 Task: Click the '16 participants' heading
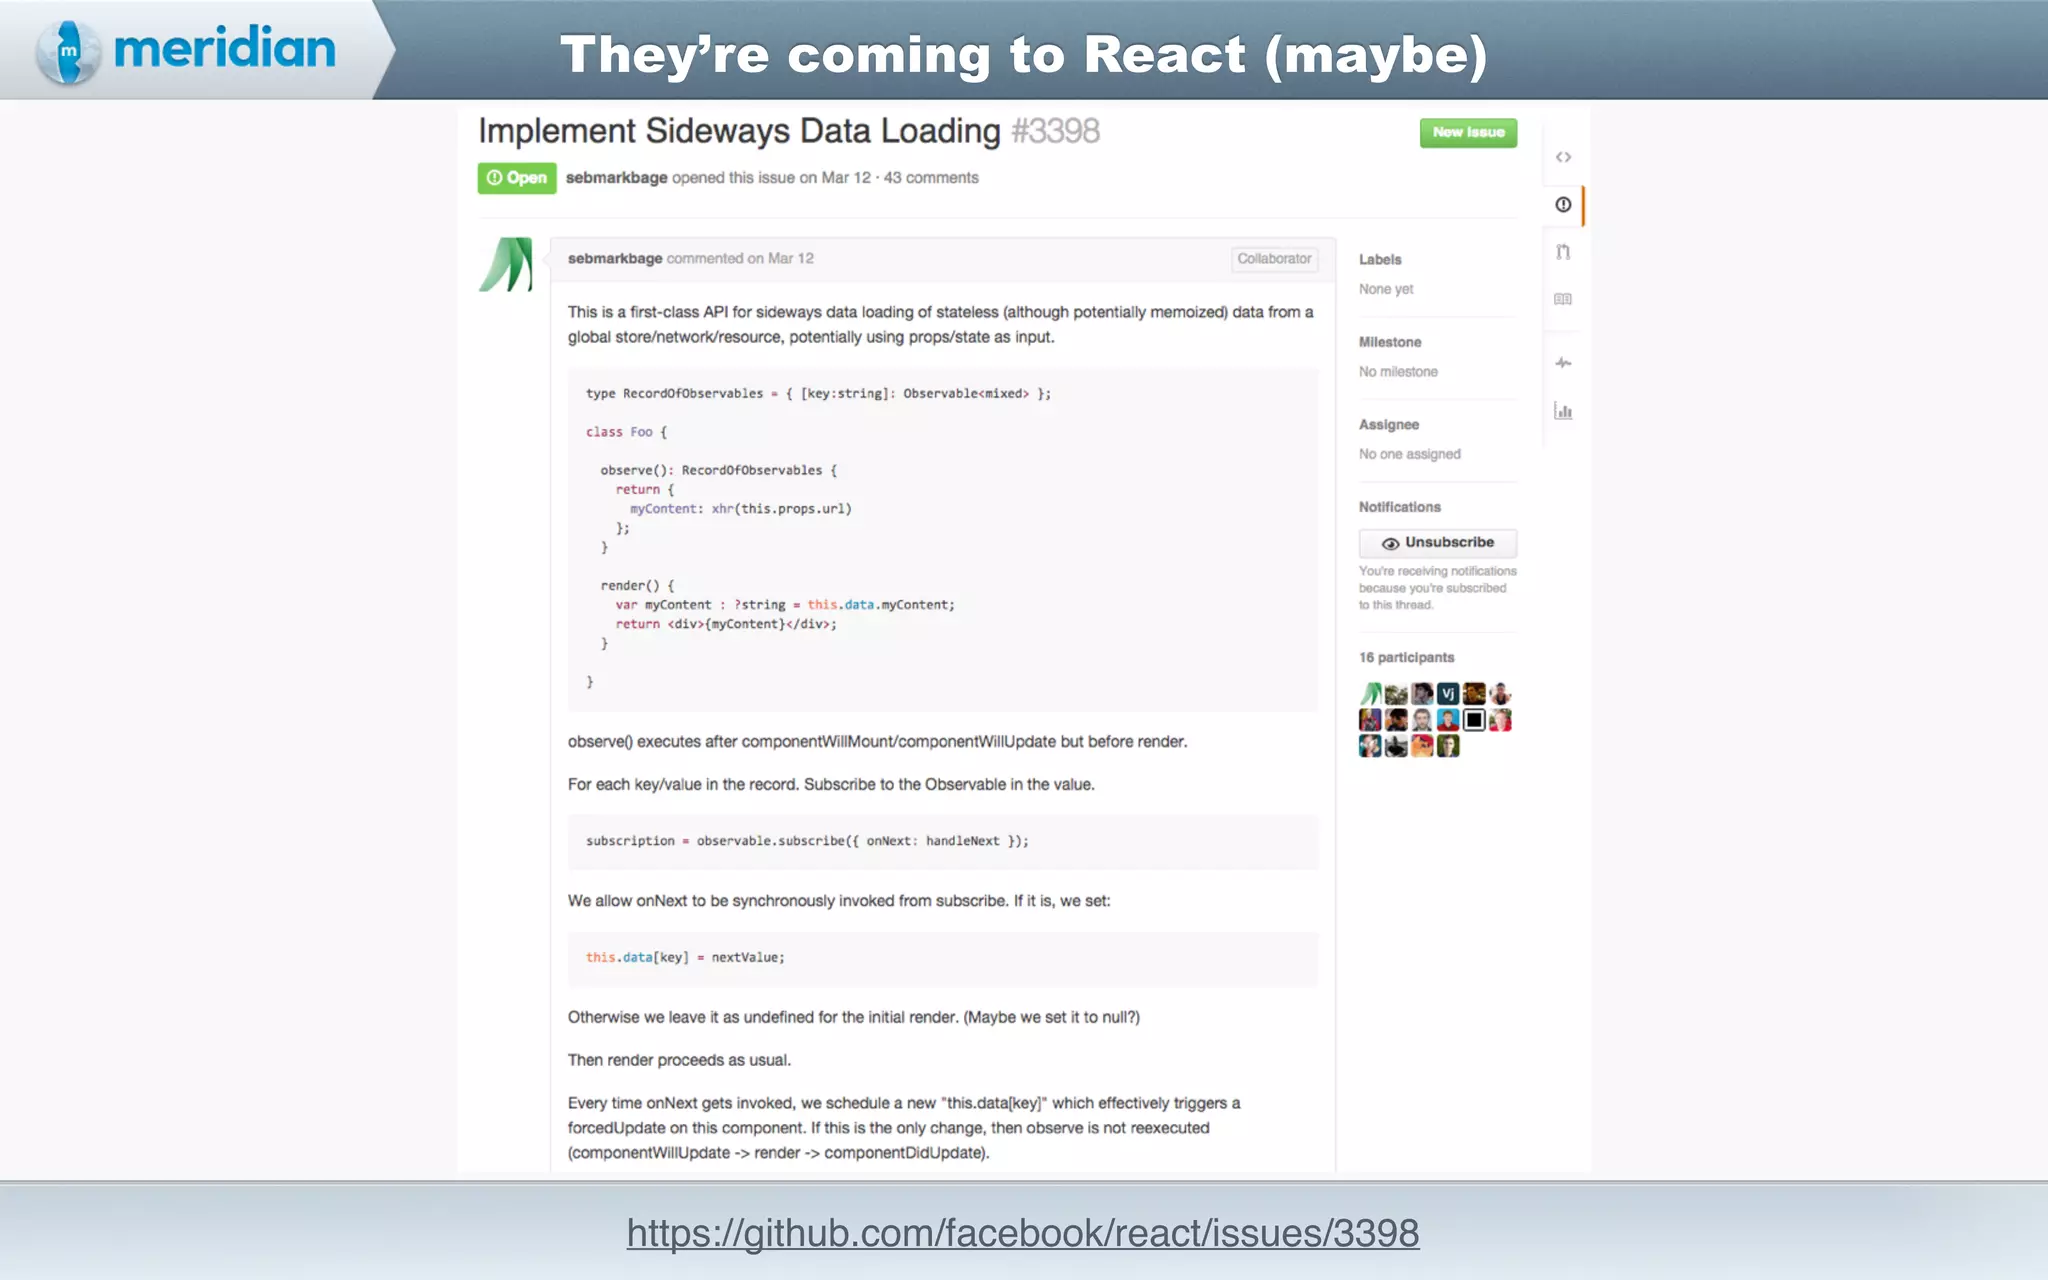pyautogui.click(x=1406, y=657)
